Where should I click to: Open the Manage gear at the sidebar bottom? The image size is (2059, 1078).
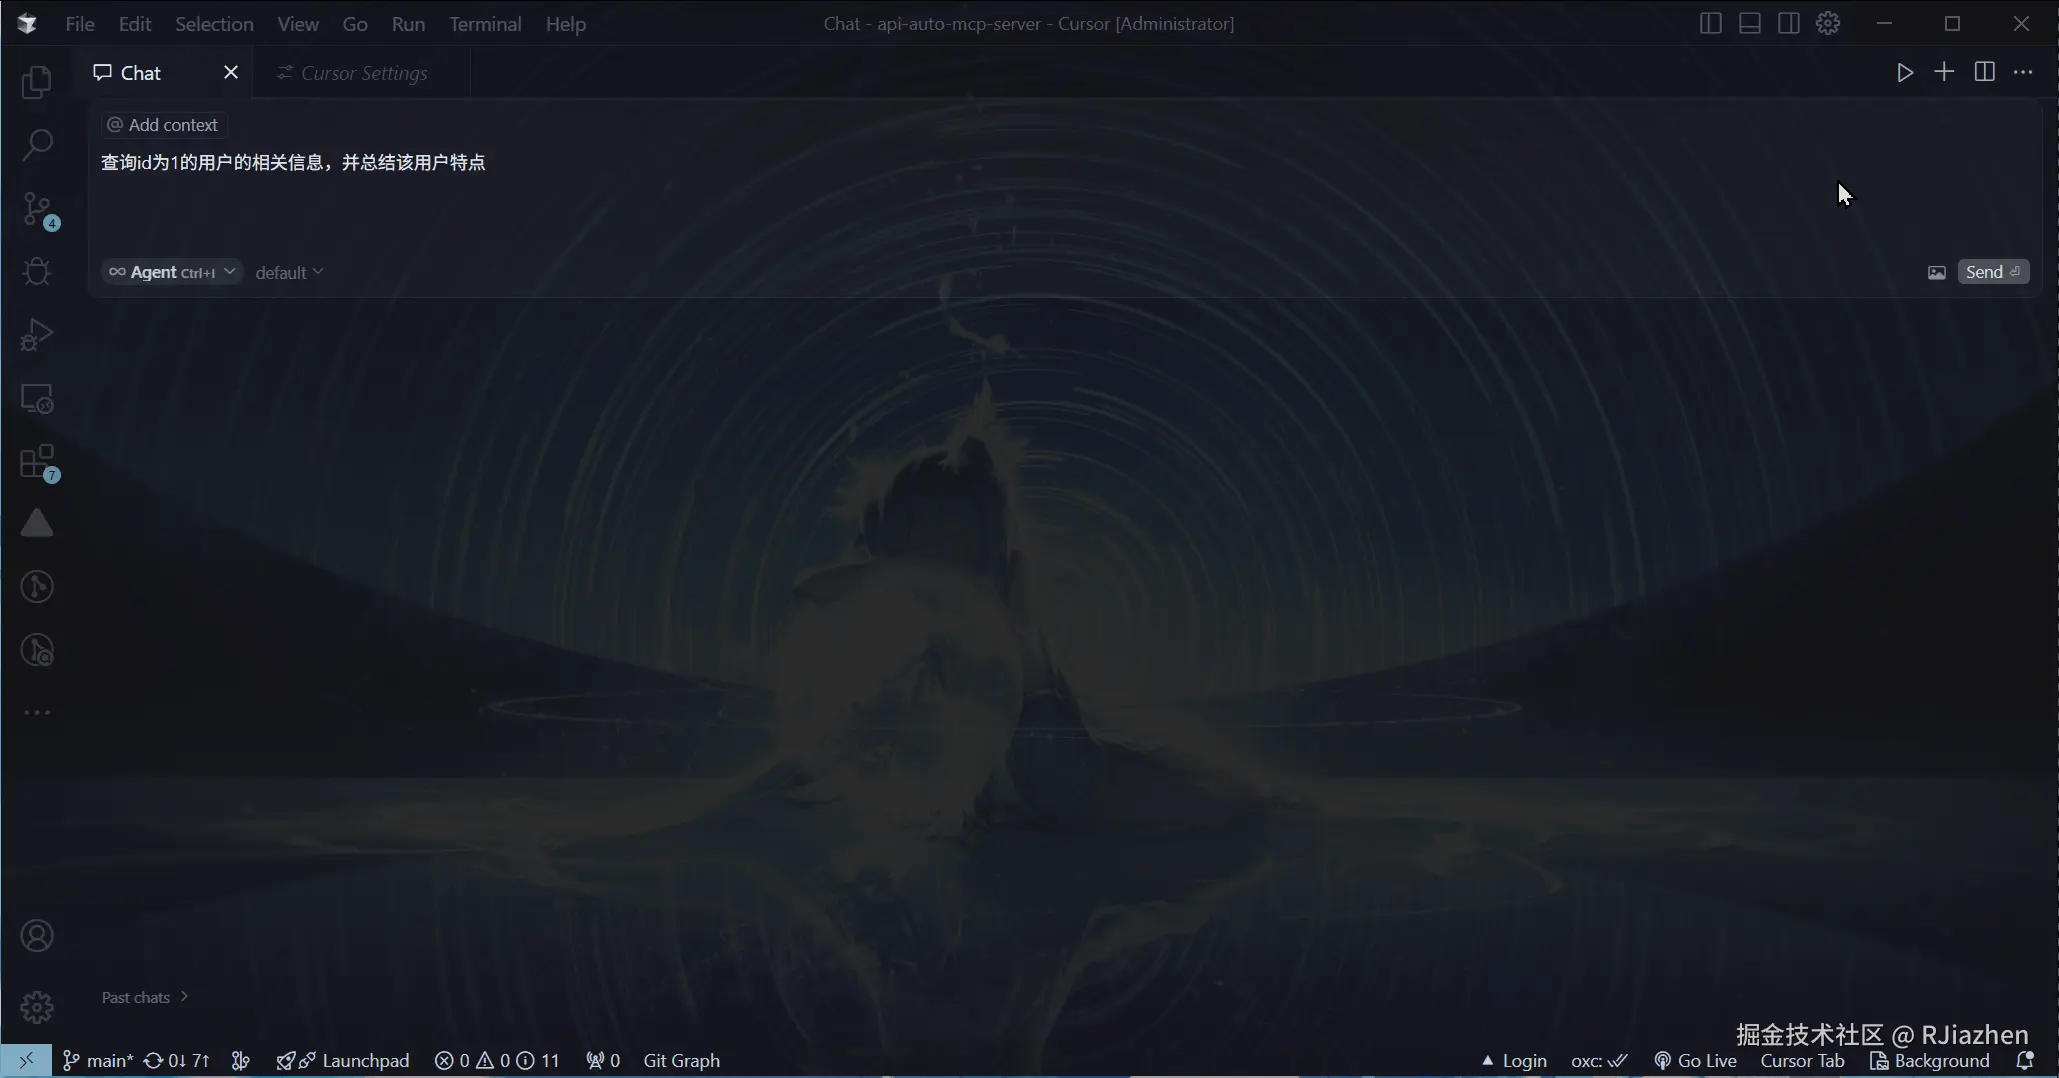(x=37, y=1007)
